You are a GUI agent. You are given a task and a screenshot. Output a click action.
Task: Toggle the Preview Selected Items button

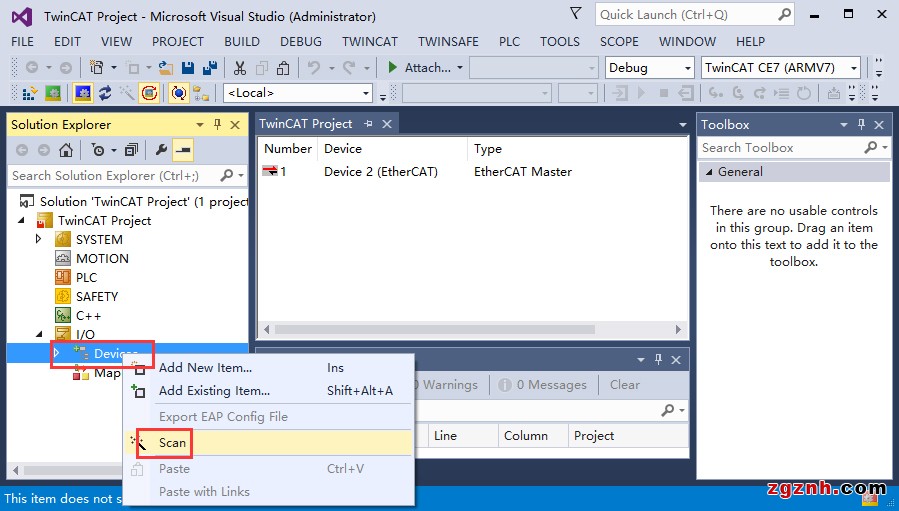183,151
